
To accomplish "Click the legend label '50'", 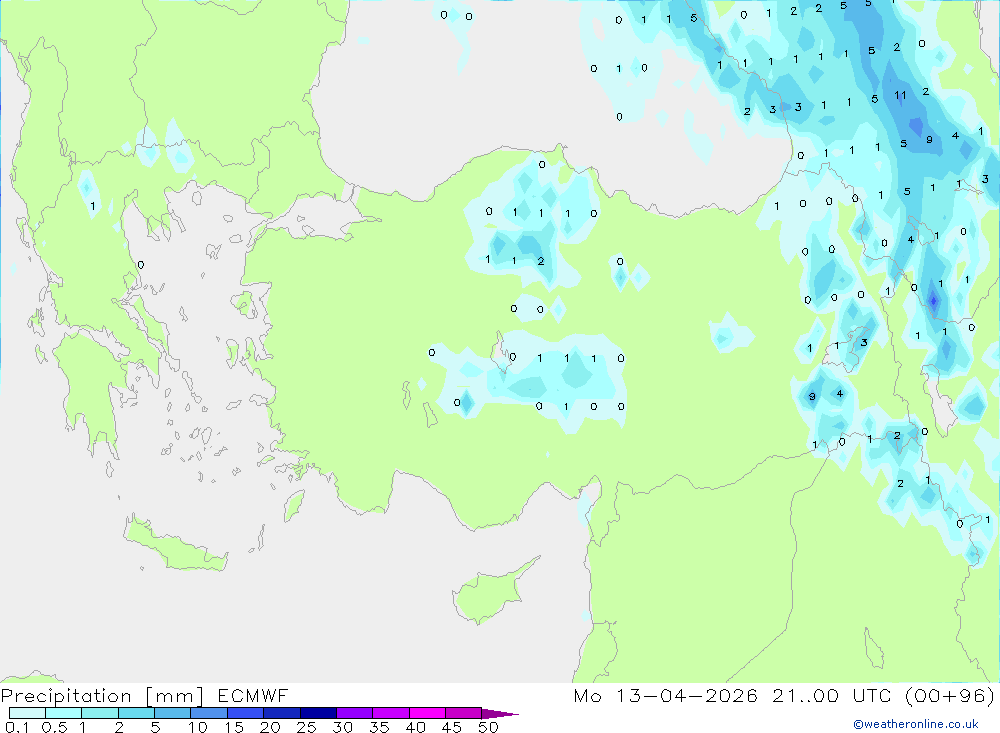I will tap(488, 727).
